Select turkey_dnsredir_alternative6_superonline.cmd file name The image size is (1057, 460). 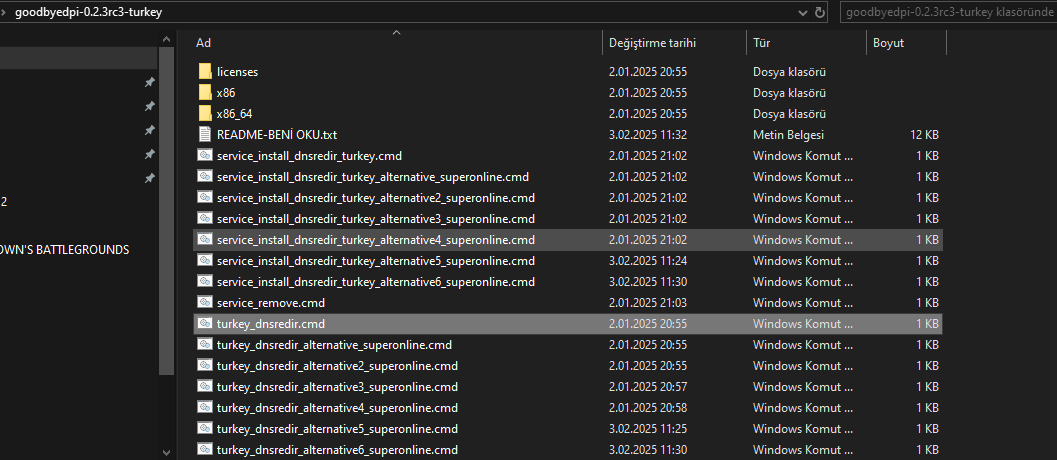[x=338, y=449]
